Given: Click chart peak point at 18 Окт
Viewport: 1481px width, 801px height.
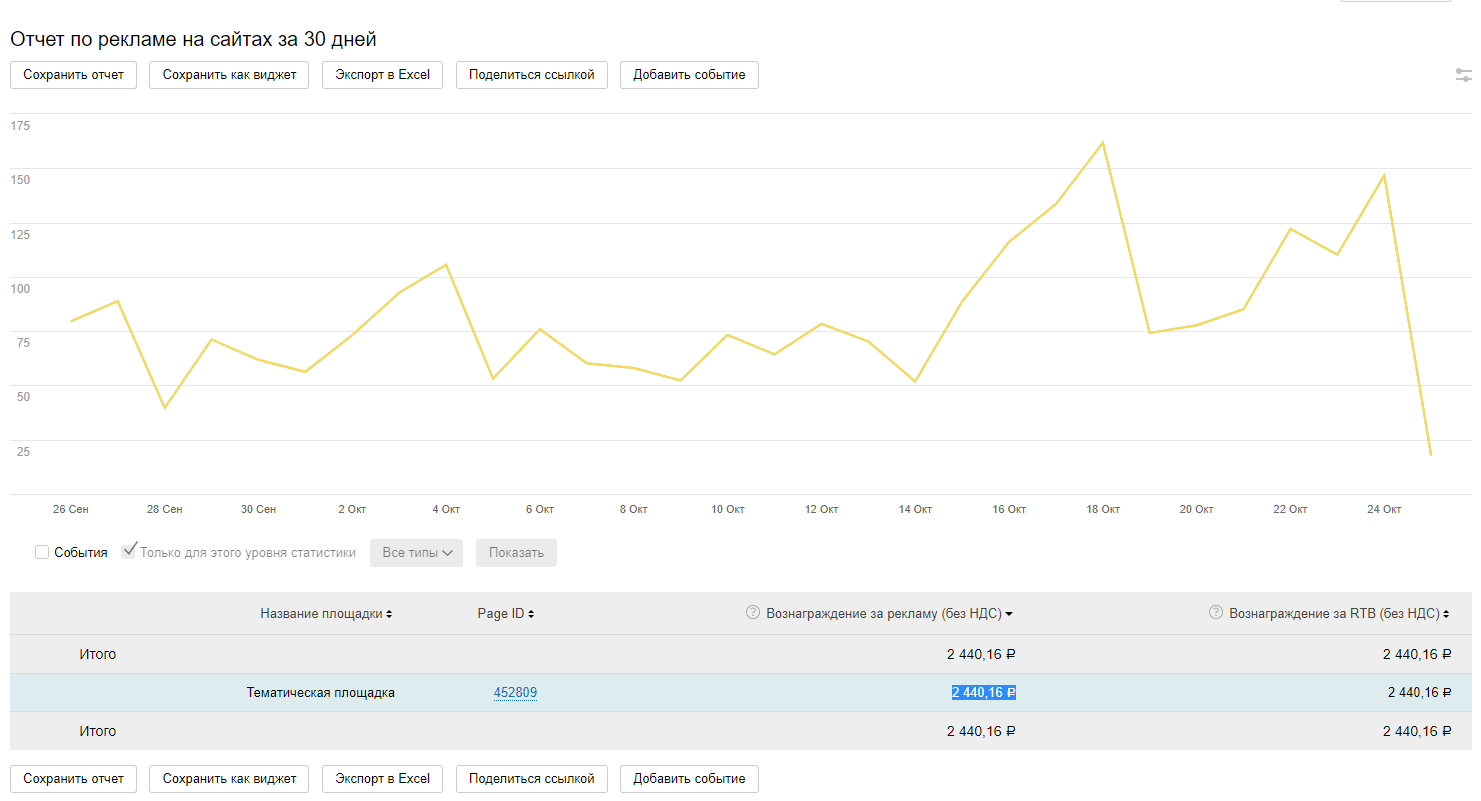Looking at the screenshot, I should click(1102, 143).
